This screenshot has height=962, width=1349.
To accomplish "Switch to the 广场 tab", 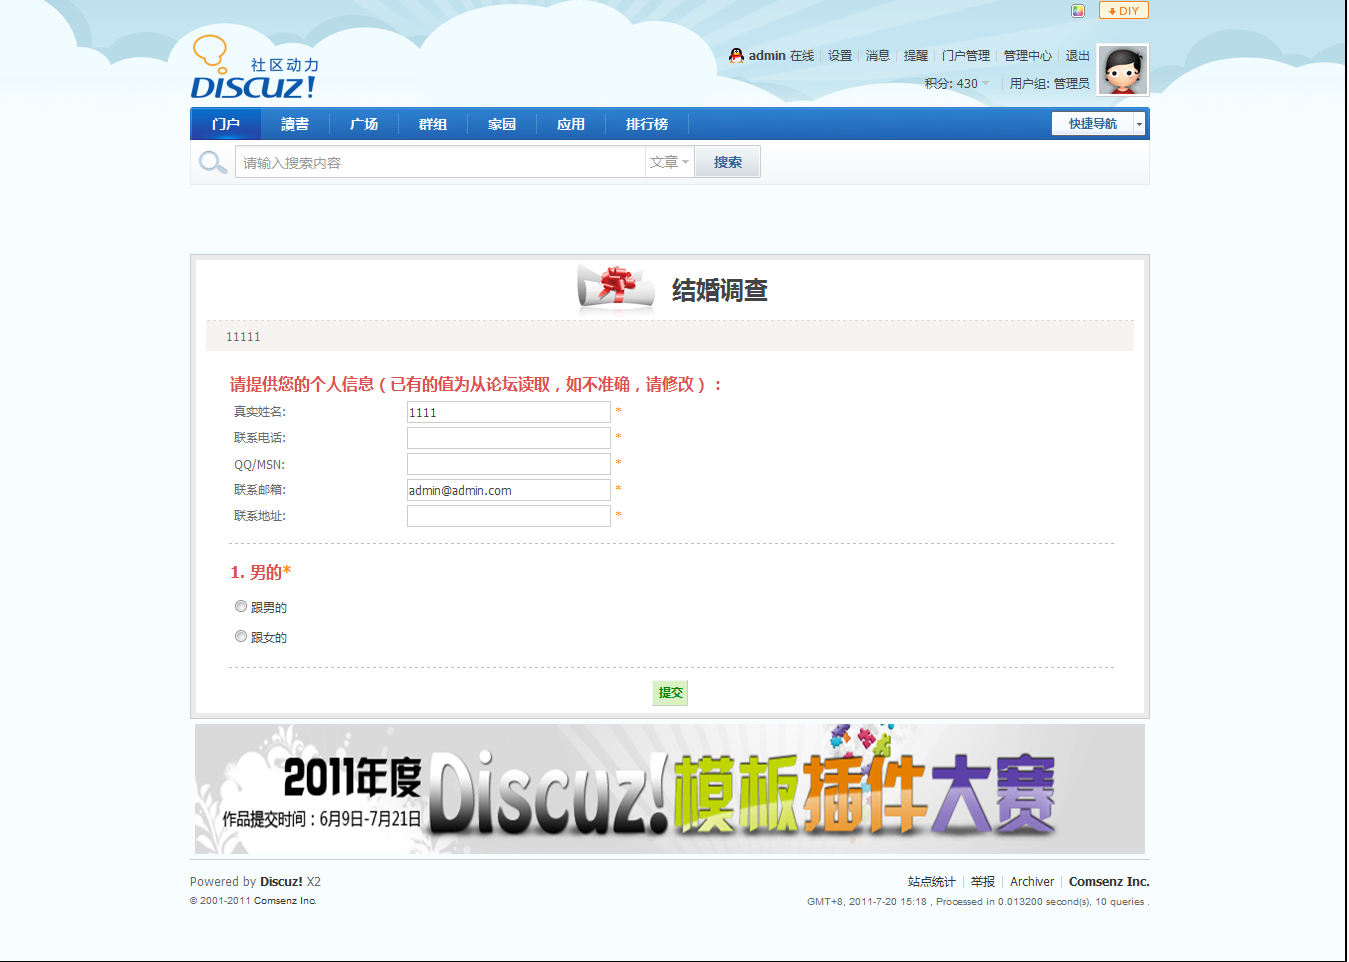I will [x=364, y=124].
